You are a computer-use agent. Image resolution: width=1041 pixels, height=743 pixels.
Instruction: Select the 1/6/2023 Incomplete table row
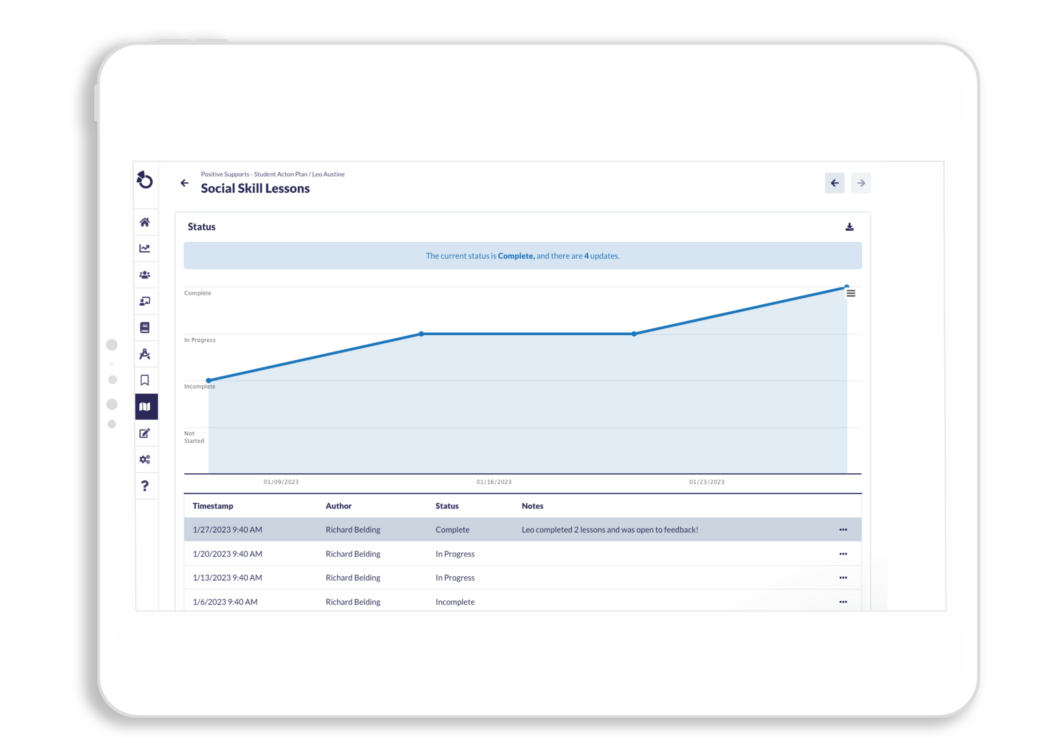point(500,602)
